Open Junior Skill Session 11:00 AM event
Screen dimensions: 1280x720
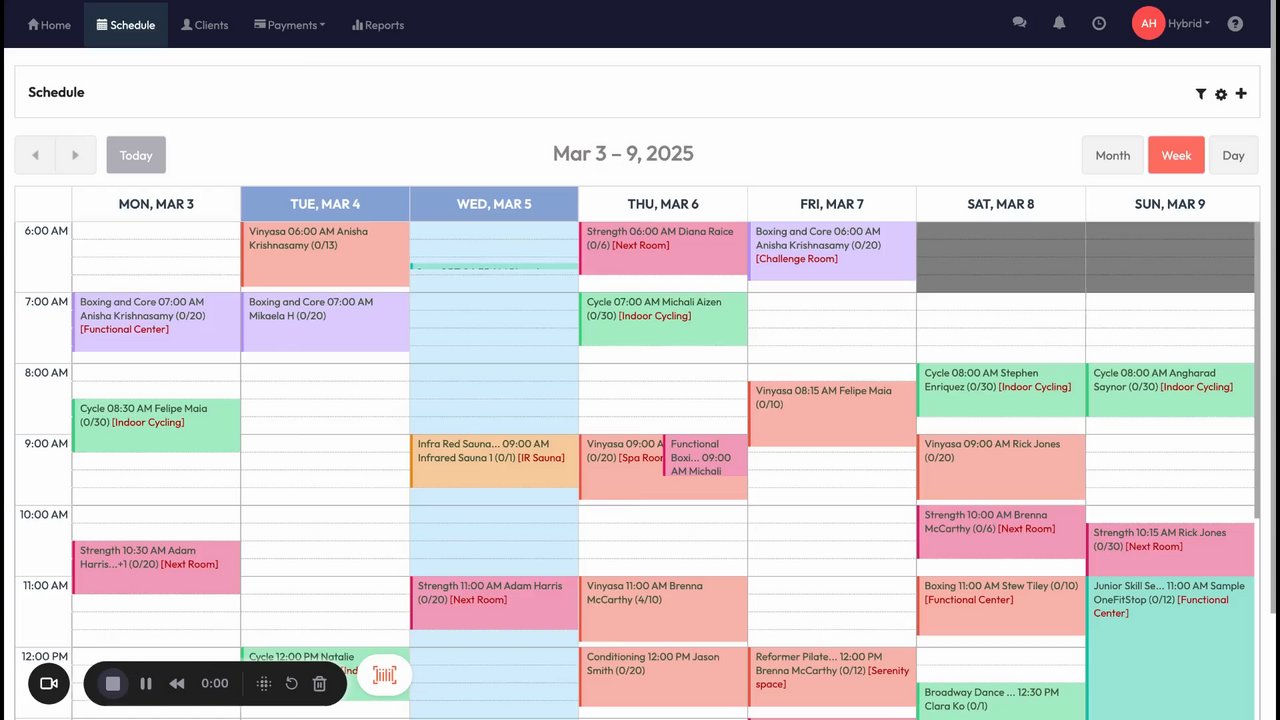coord(1170,648)
